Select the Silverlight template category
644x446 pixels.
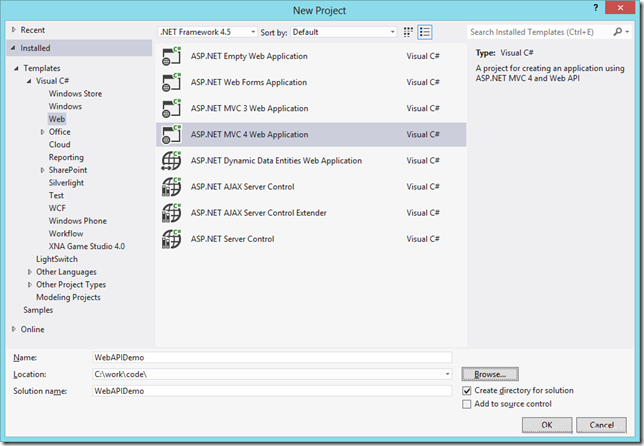[69, 183]
